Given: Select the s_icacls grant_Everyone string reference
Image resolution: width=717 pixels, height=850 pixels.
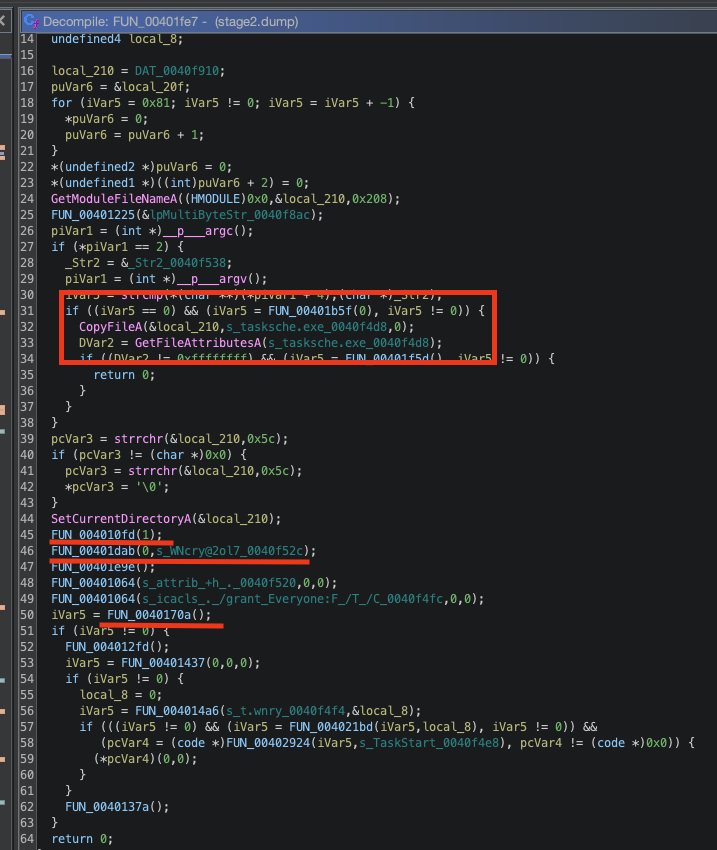Looking at the screenshot, I should 293,599.
